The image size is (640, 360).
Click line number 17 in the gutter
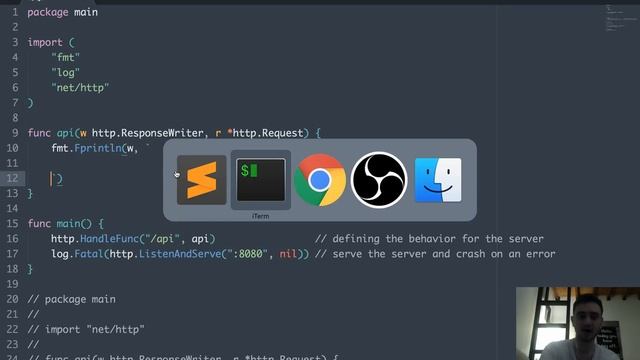pyautogui.click(x=12, y=254)
